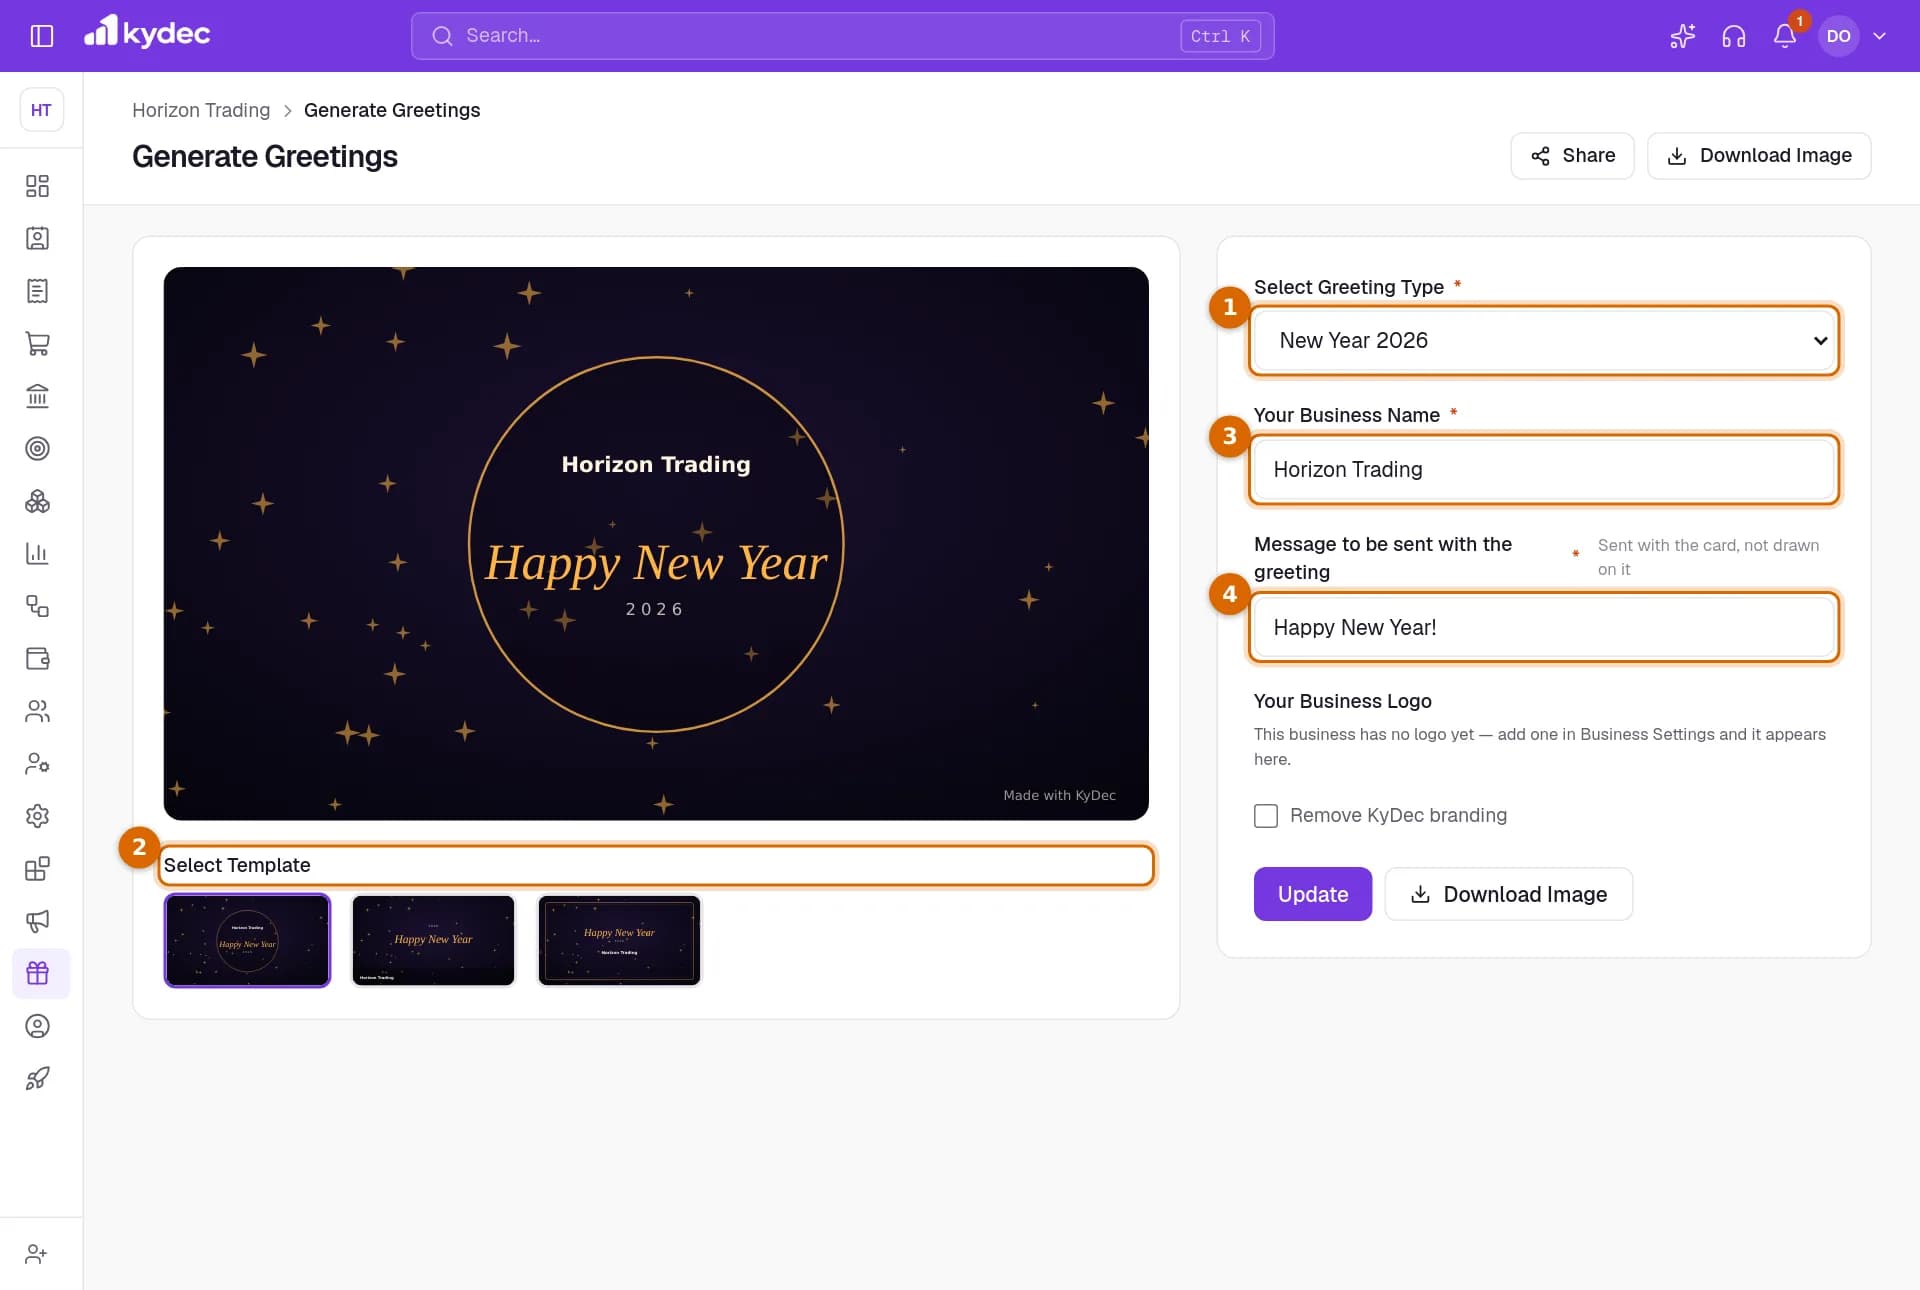Open the HT business switcher
Viewport: 1920px width, 1290px height.
click(41, 110)
